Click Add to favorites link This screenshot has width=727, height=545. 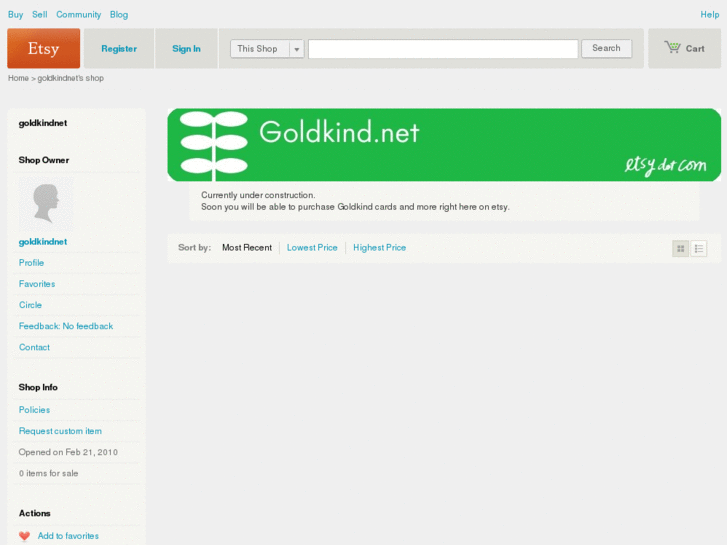click(x=68, y=536)
